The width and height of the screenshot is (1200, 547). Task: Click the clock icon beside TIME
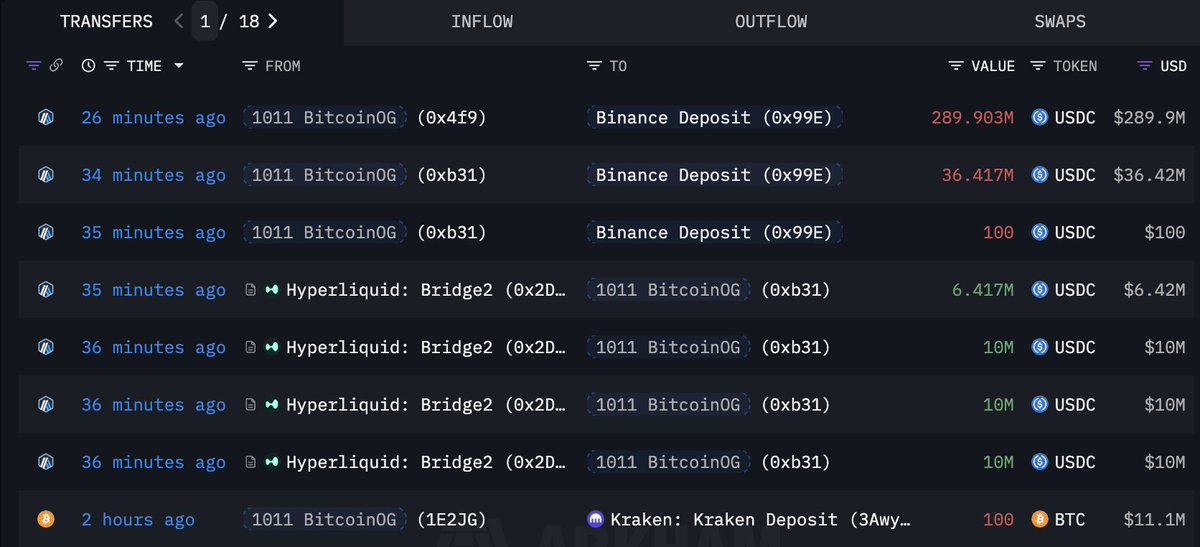pos(88,66)
